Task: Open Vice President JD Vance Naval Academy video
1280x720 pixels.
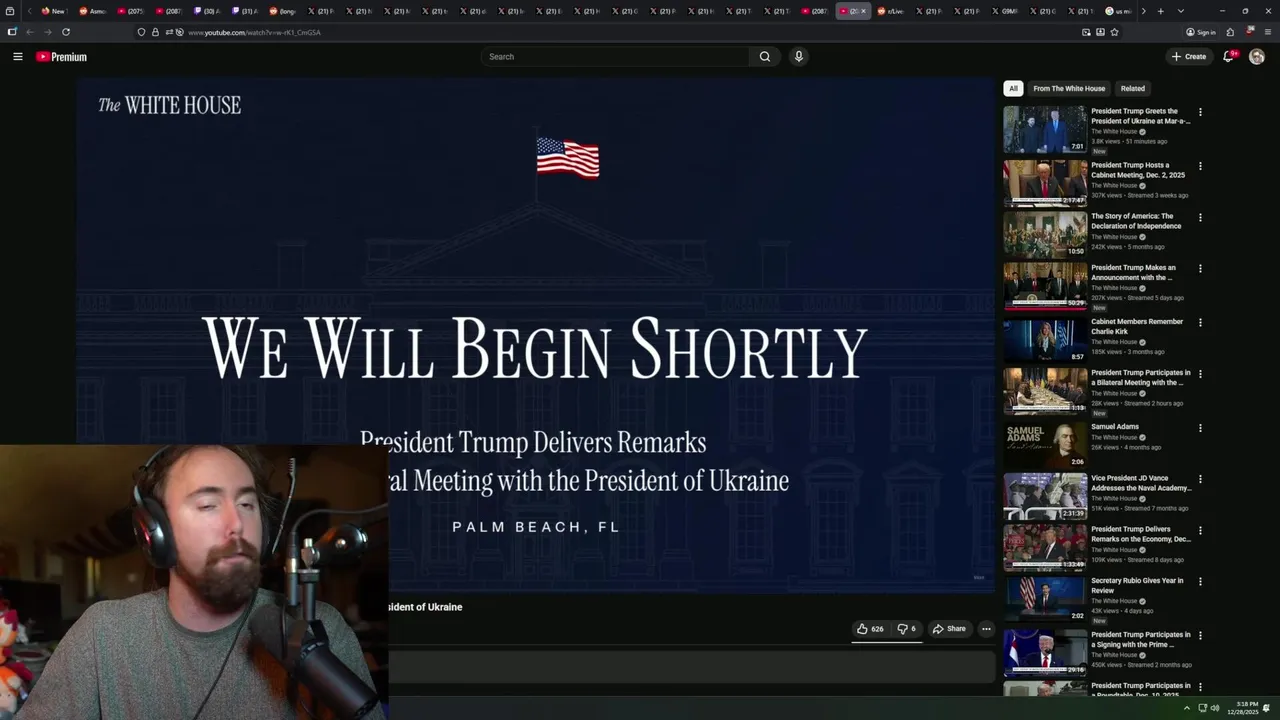Action: [x=1141, y=483]
